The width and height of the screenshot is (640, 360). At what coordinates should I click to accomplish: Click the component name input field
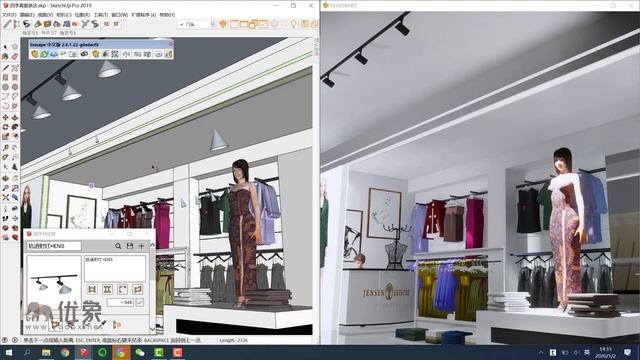pyautogui.click(x=54, y=246)
